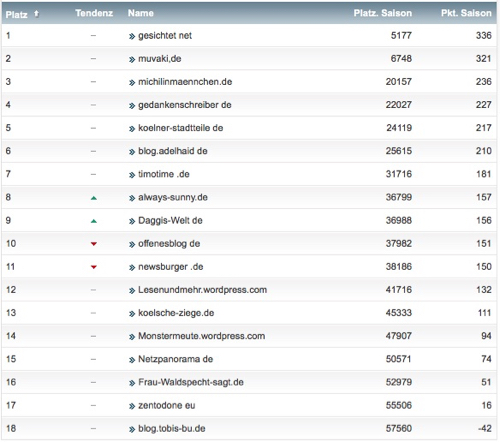Click the chevron icon before zentodone eu
The image size is (500, 442).
(132, 406)
